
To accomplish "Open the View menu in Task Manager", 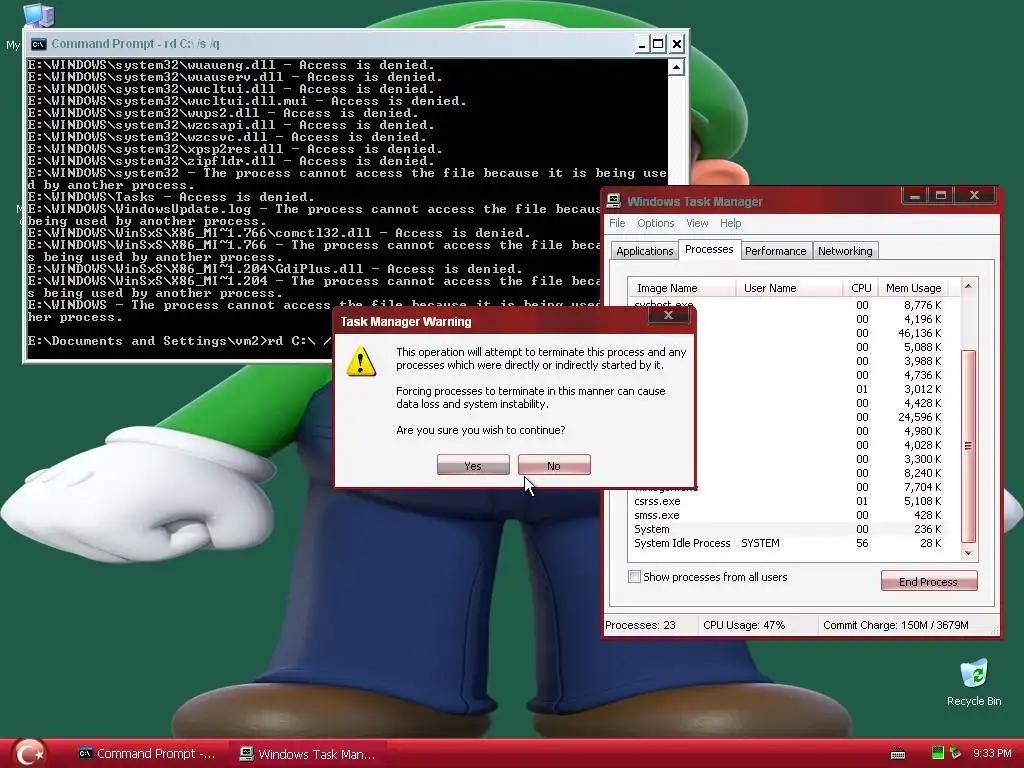I will (697, 223).
